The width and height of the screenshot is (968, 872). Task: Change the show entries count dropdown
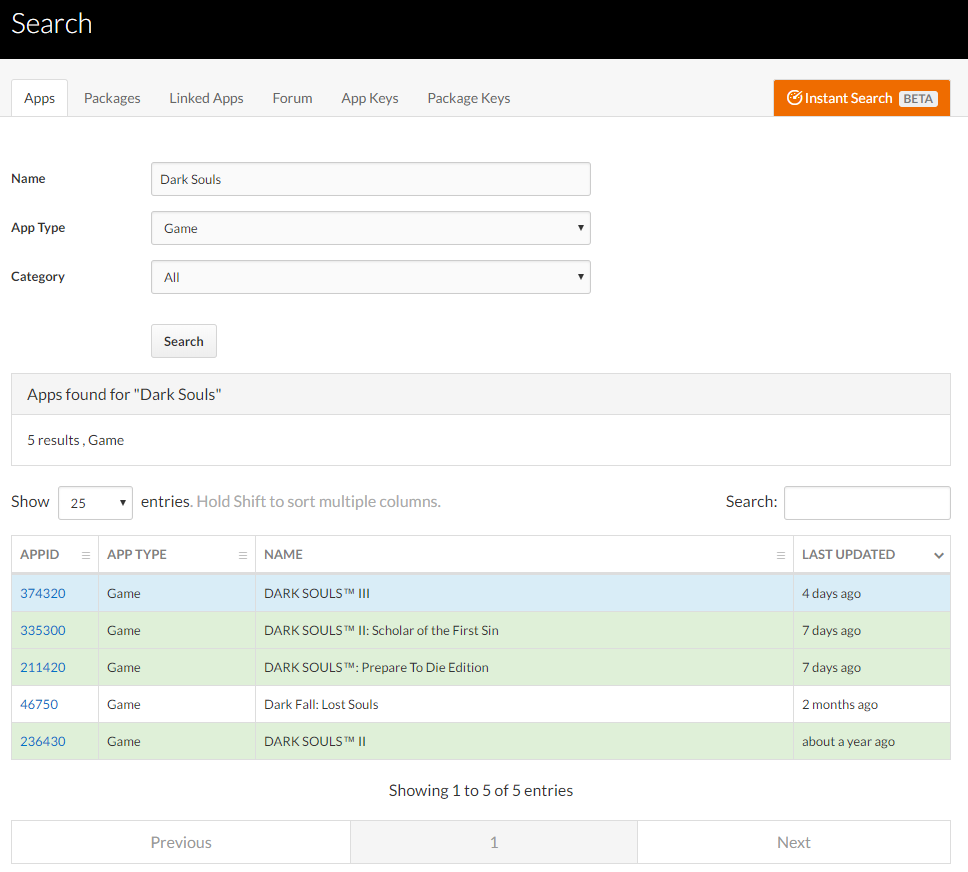tap(95, 503)
